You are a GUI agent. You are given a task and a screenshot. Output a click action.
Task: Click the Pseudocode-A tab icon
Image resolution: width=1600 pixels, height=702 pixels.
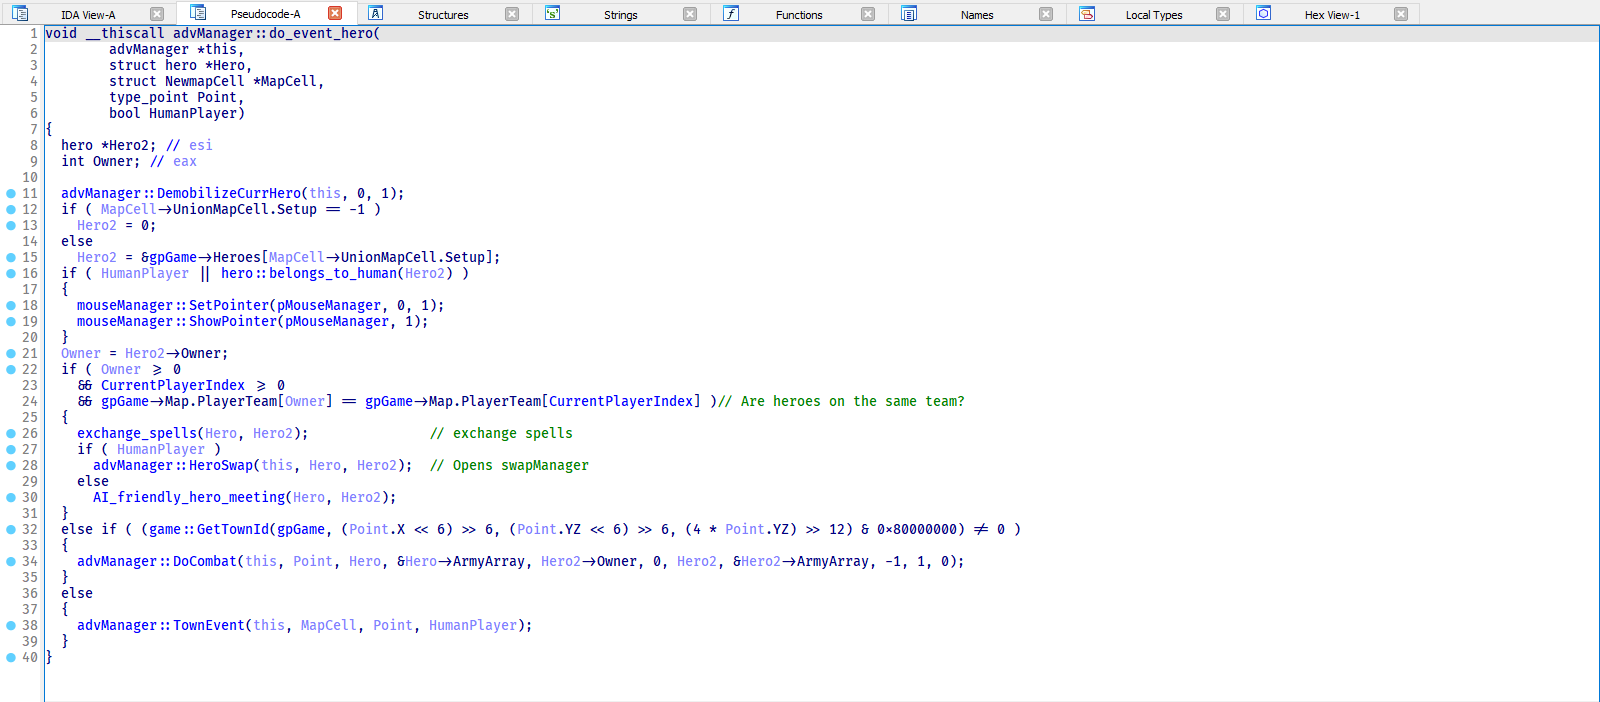tap(198, 13)
